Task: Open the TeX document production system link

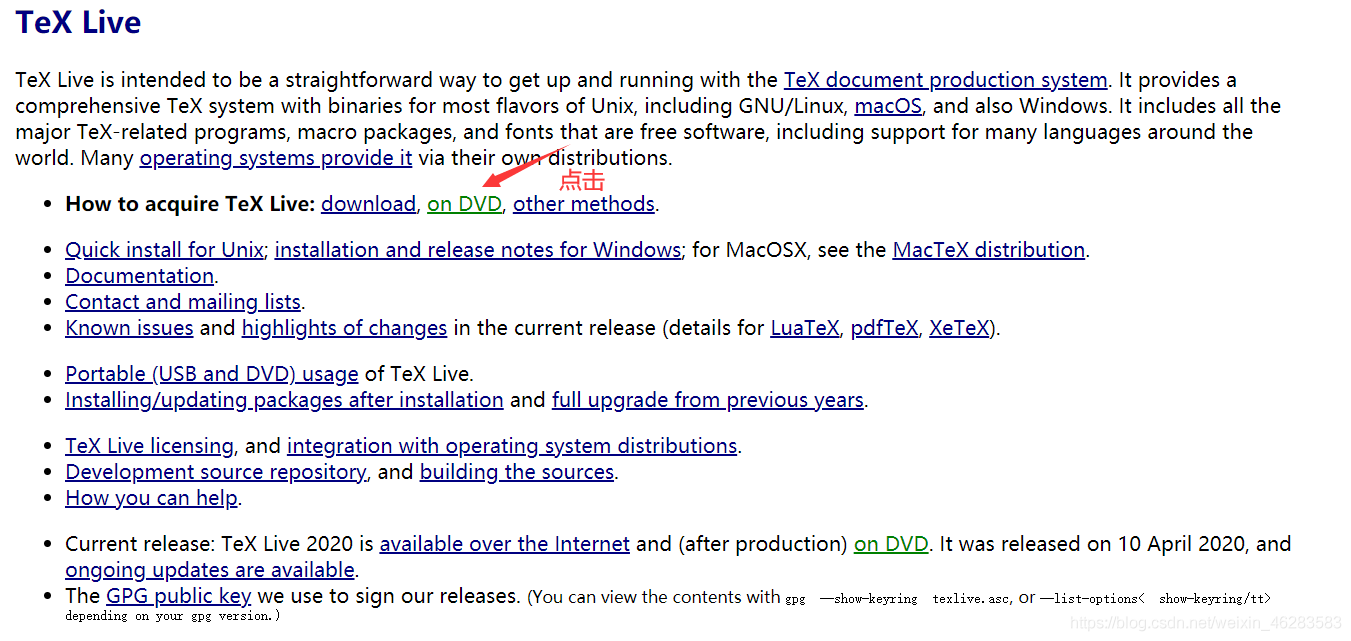Action: click(x=945, y=80)
